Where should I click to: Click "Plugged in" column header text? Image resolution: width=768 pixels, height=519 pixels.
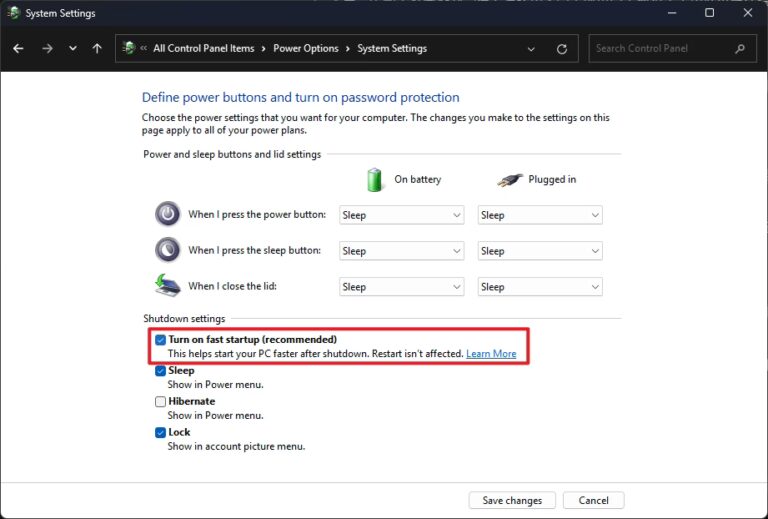point(552,179)
